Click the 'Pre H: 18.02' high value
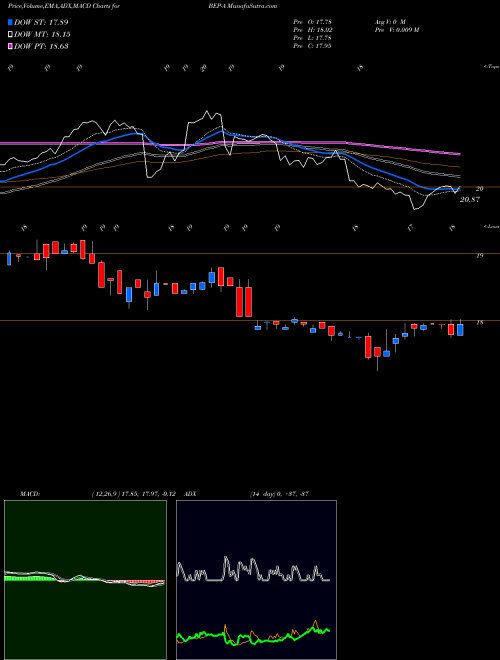This screenshot has height=660, width=500. [x=313, y=30]
